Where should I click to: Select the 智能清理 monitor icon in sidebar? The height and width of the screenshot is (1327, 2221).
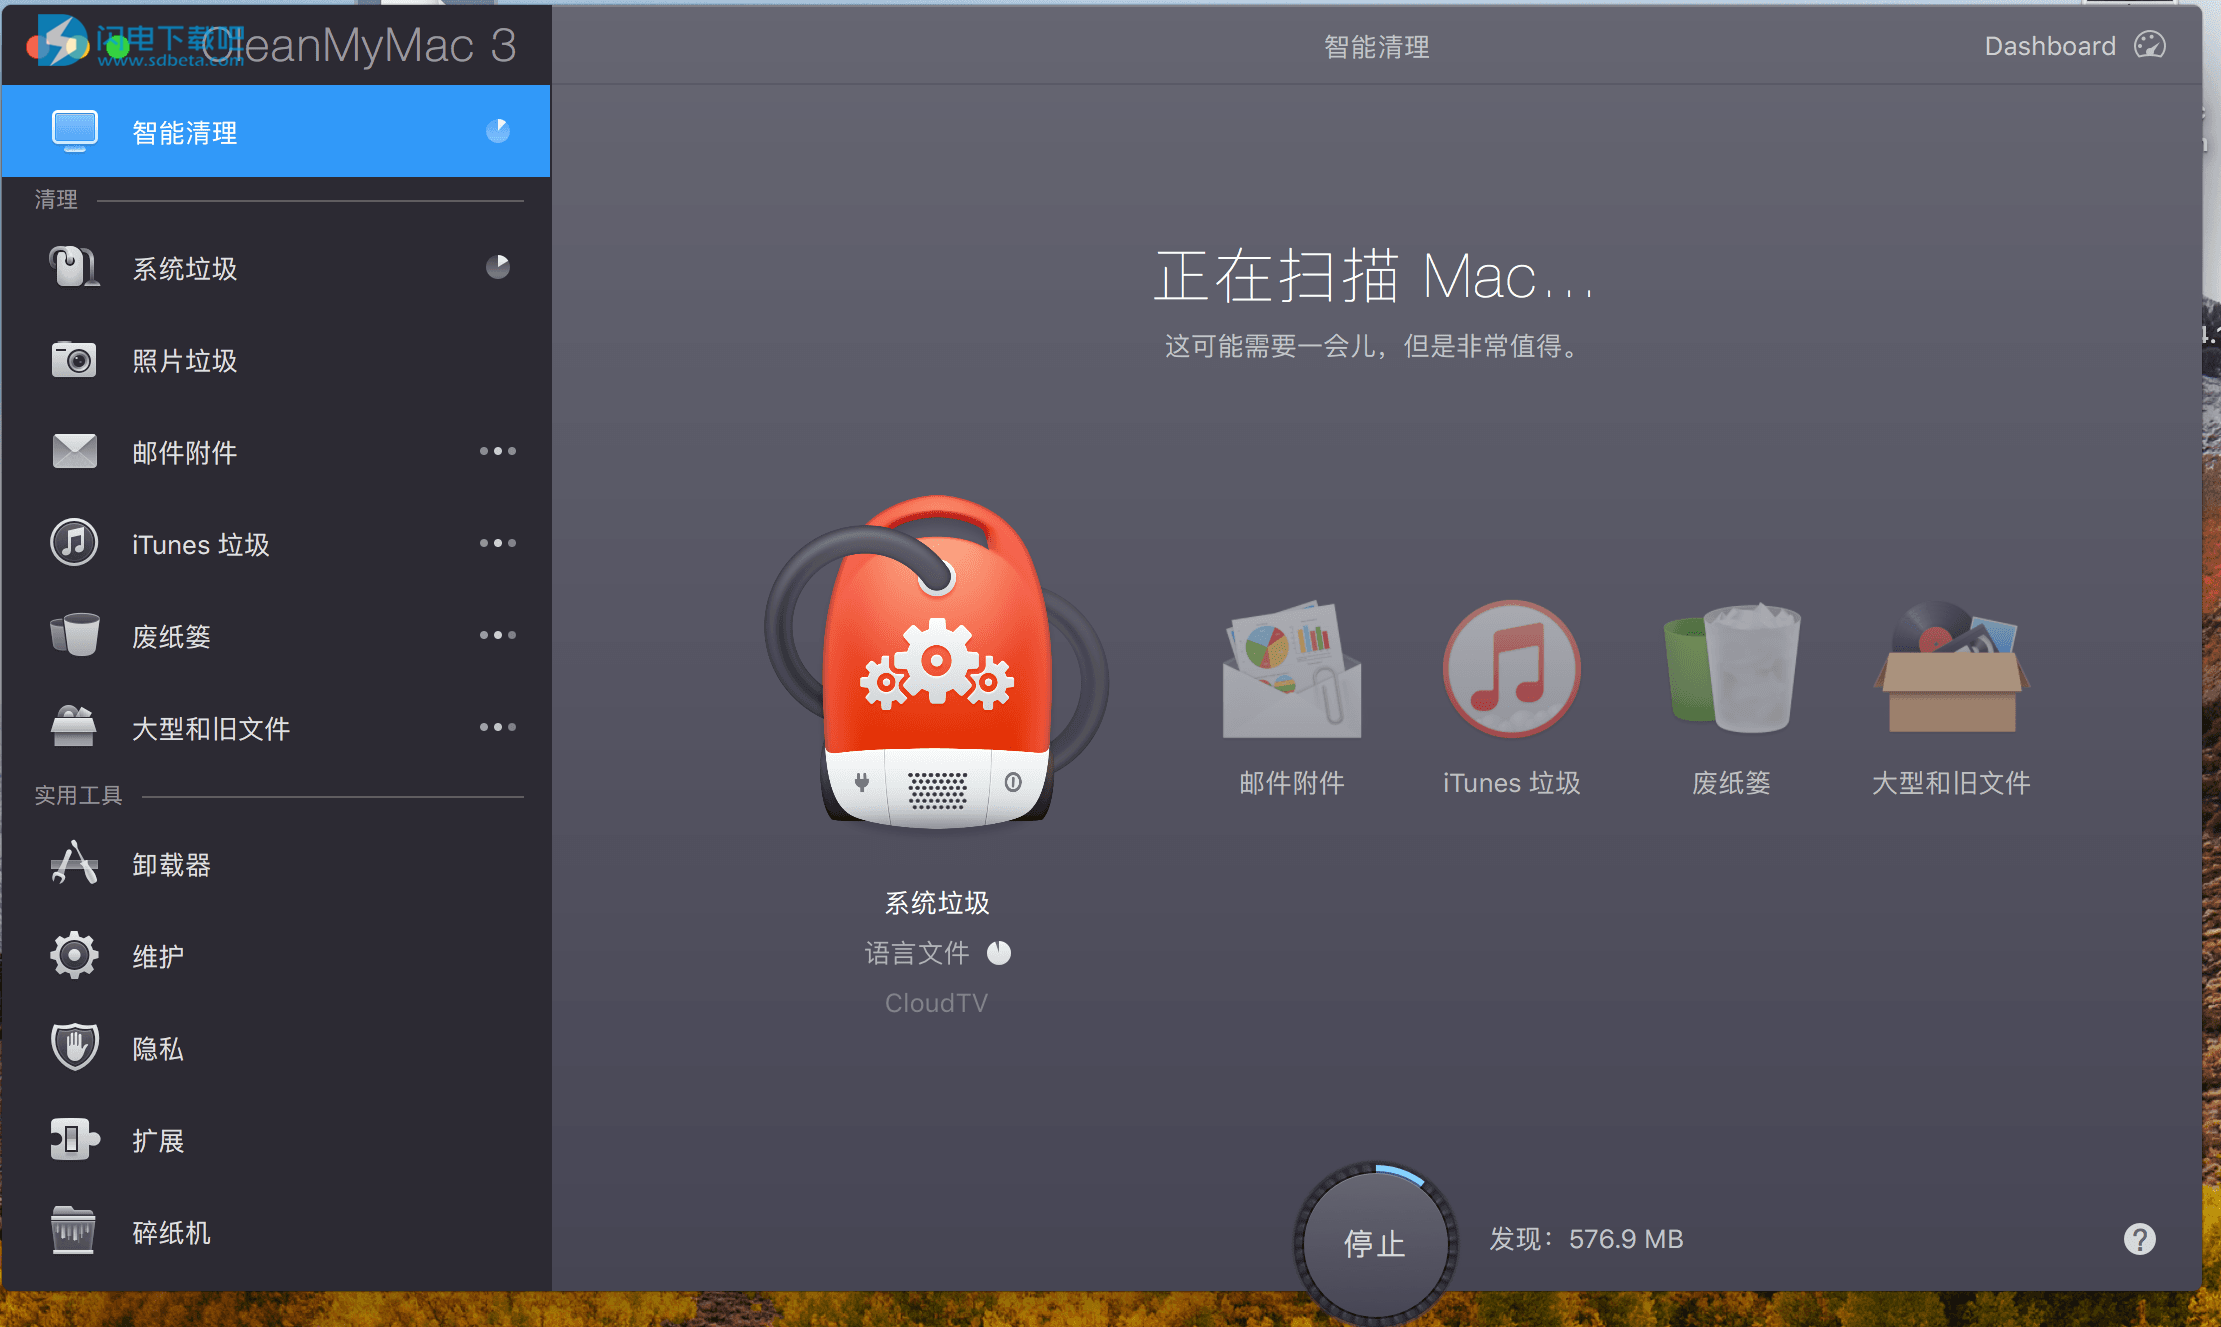pyautogui.click(x=75, y=131)
